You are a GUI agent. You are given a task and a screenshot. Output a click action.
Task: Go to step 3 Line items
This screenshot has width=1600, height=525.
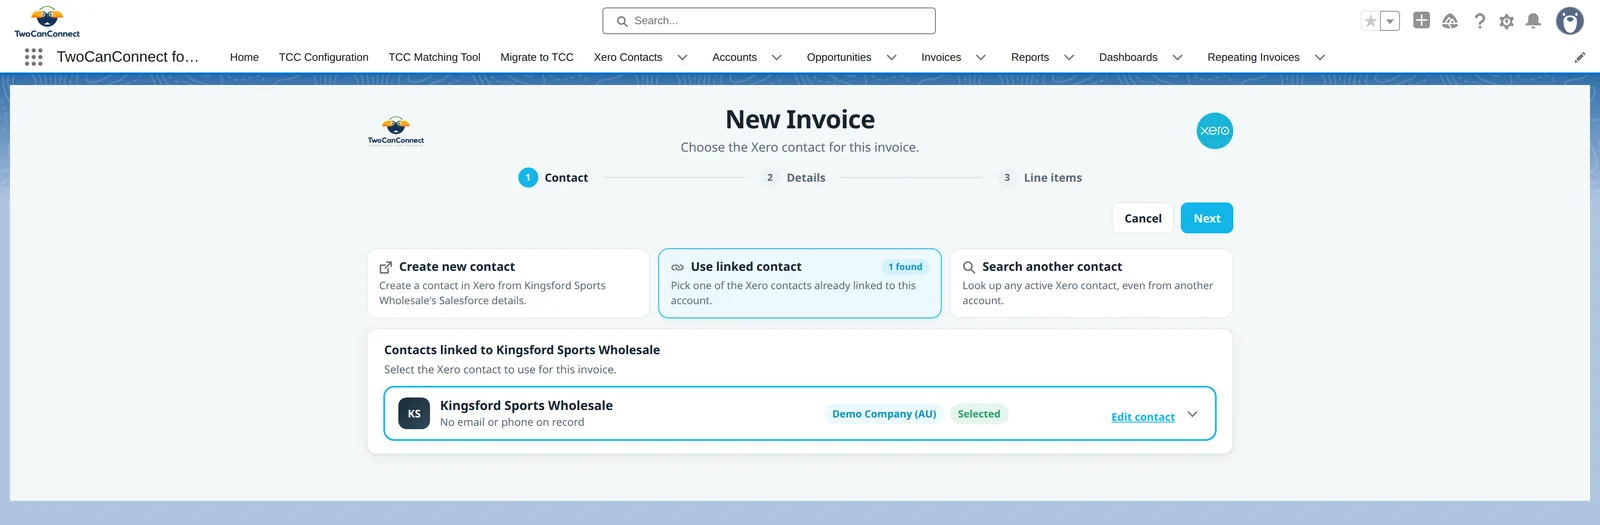[1040, 177]
